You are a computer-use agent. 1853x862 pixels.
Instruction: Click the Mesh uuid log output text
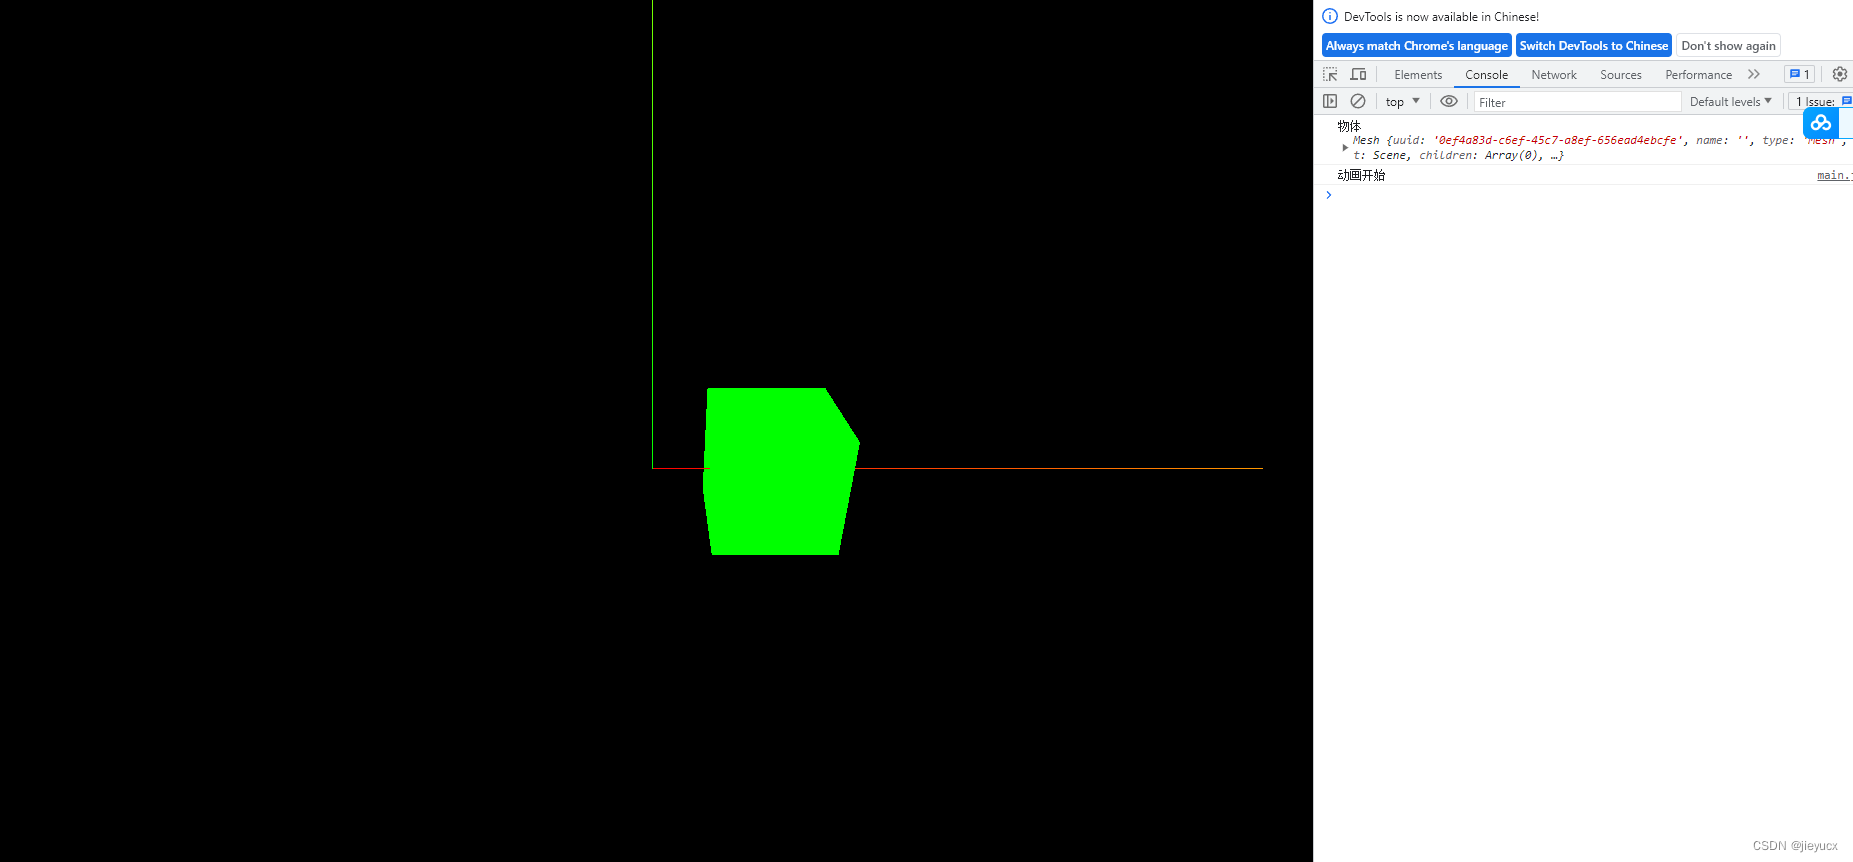coord(1598,148)
